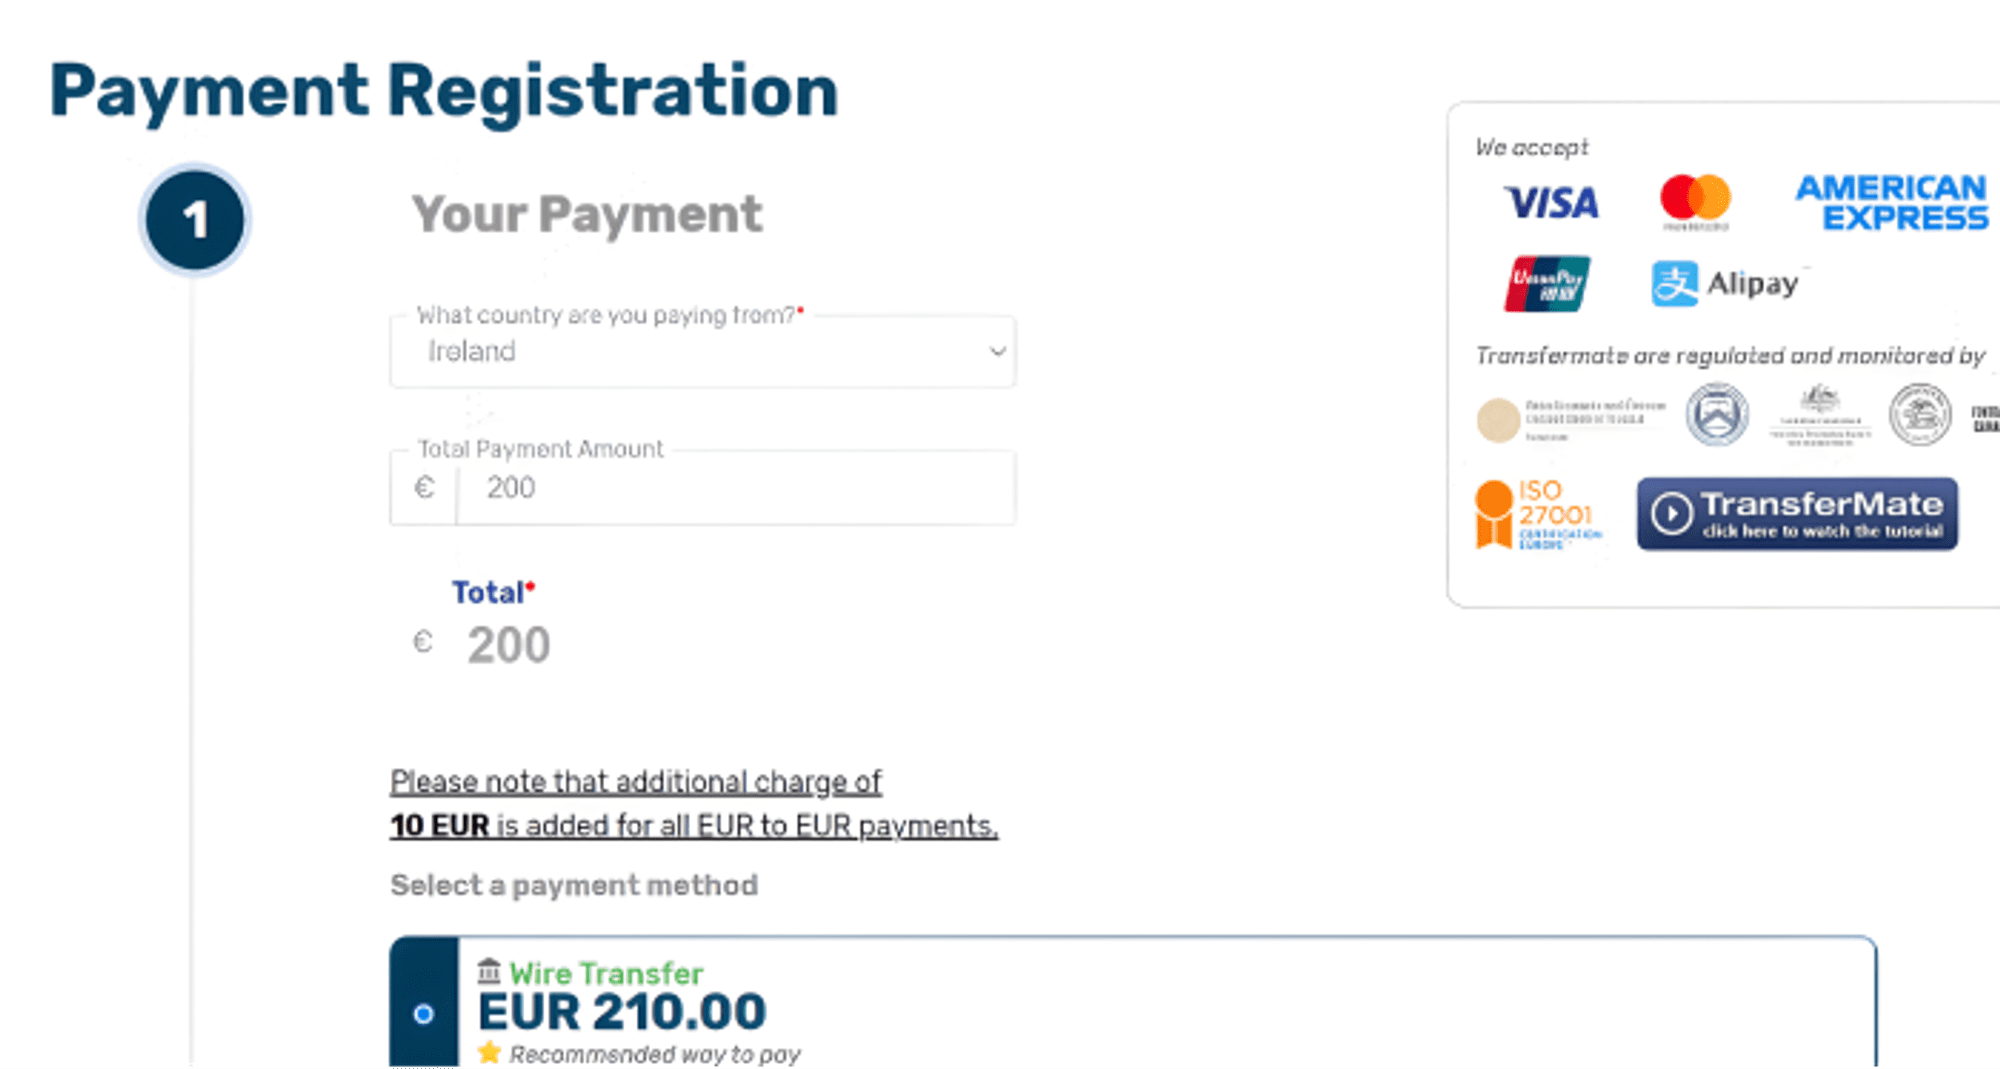Click the star icon by Recommended way to pay
The width and height of the screenshot is (2000, 1069).
(489, 1052)
